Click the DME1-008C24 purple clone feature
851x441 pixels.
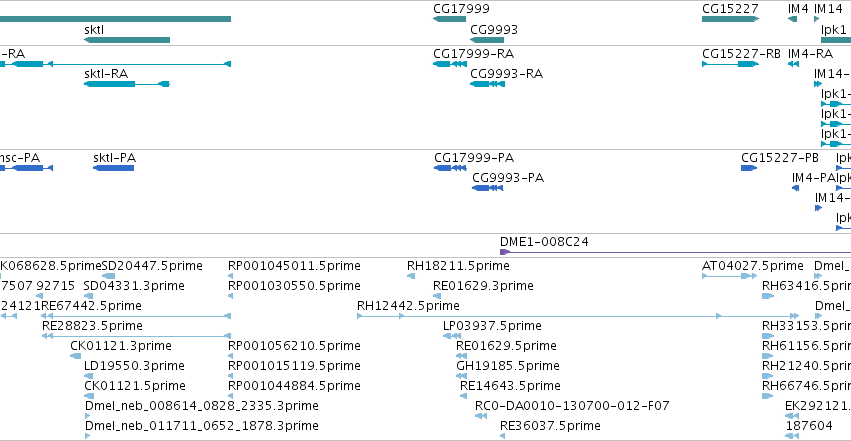tap(675, 252)
